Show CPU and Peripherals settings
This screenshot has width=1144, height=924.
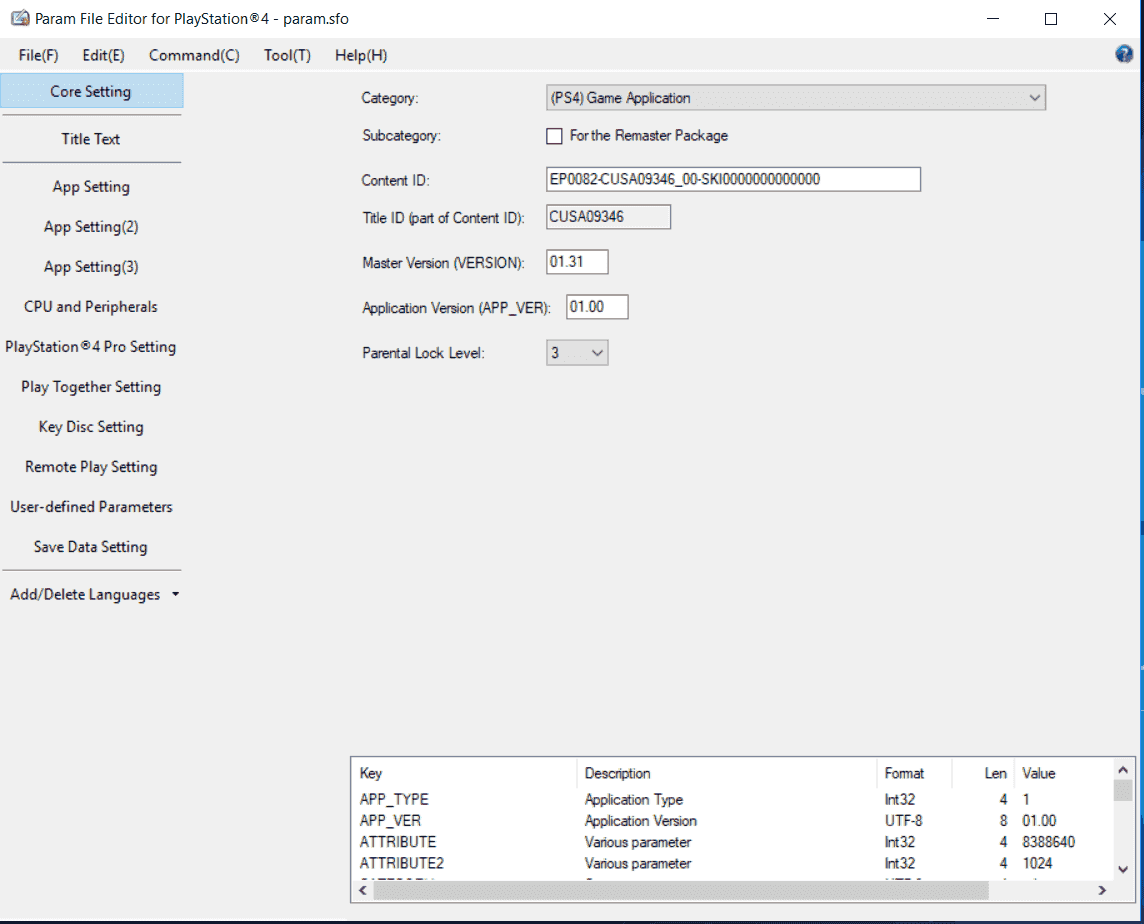pyautogui.click(x=91, y=307)
